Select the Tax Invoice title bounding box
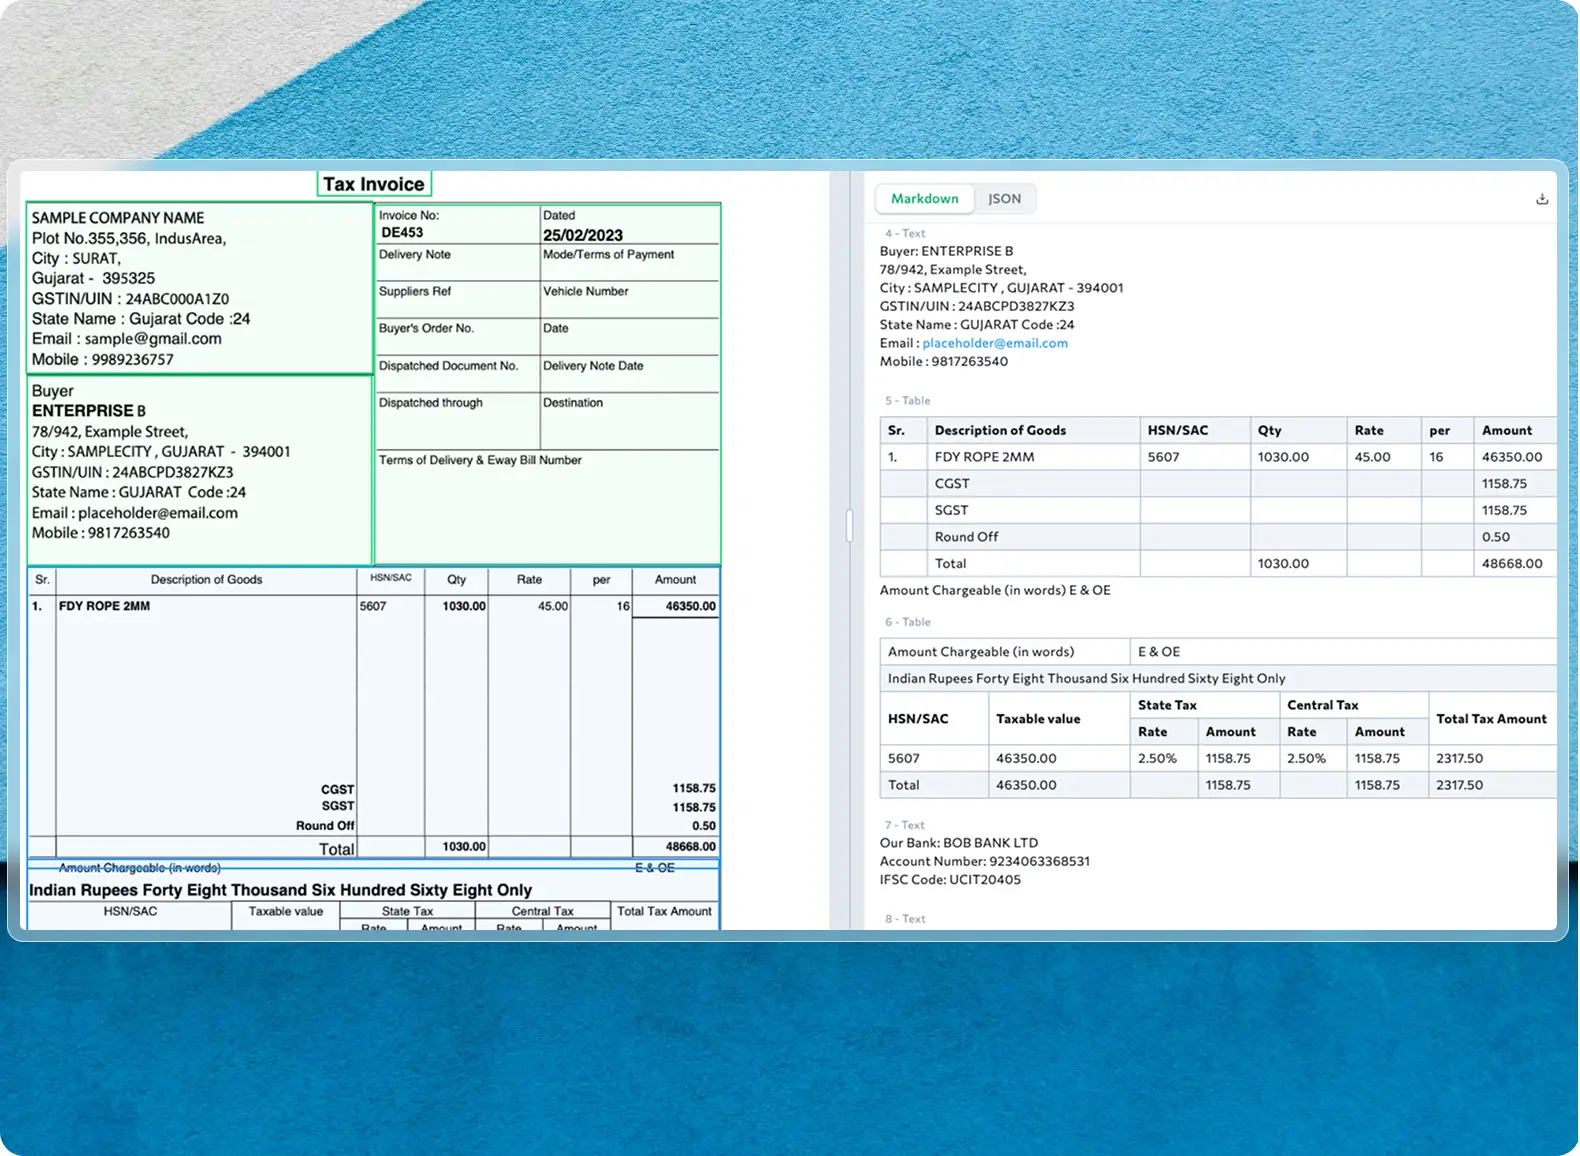Screen dimensions: 1580x1156 coord(373,184)
